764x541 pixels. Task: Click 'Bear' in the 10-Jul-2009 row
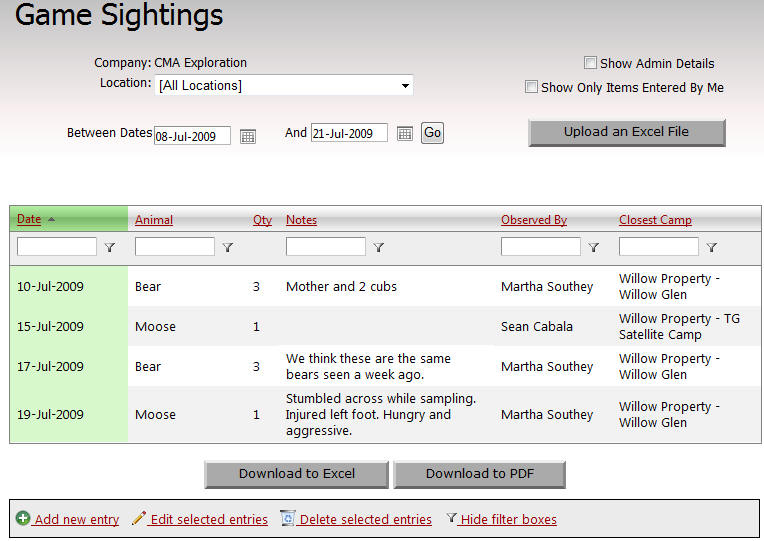(148, 287)
